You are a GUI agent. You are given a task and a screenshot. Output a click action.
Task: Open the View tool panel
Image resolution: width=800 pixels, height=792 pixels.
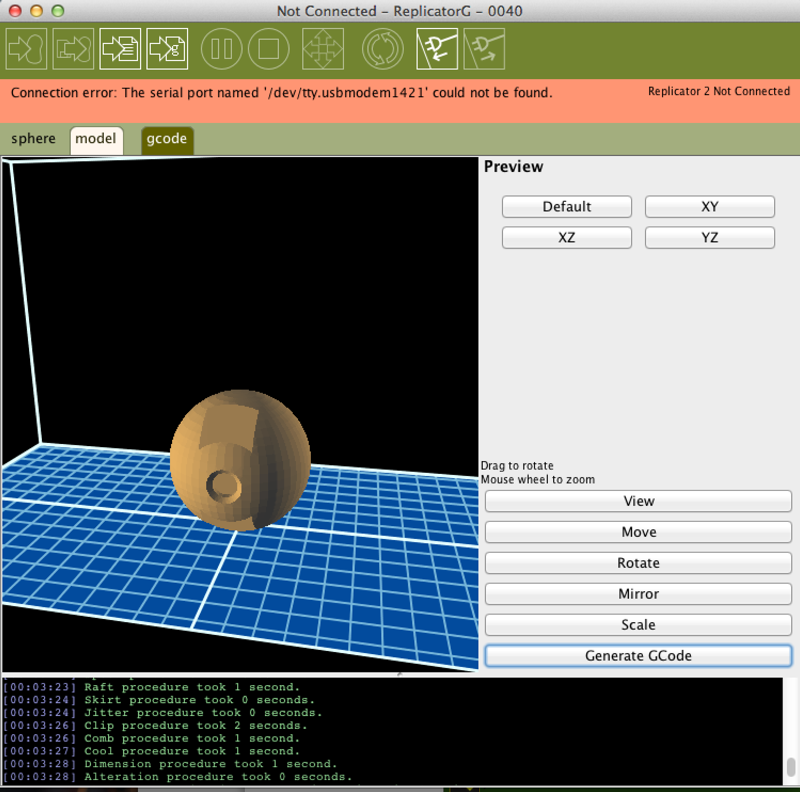(x=638, y=501)
